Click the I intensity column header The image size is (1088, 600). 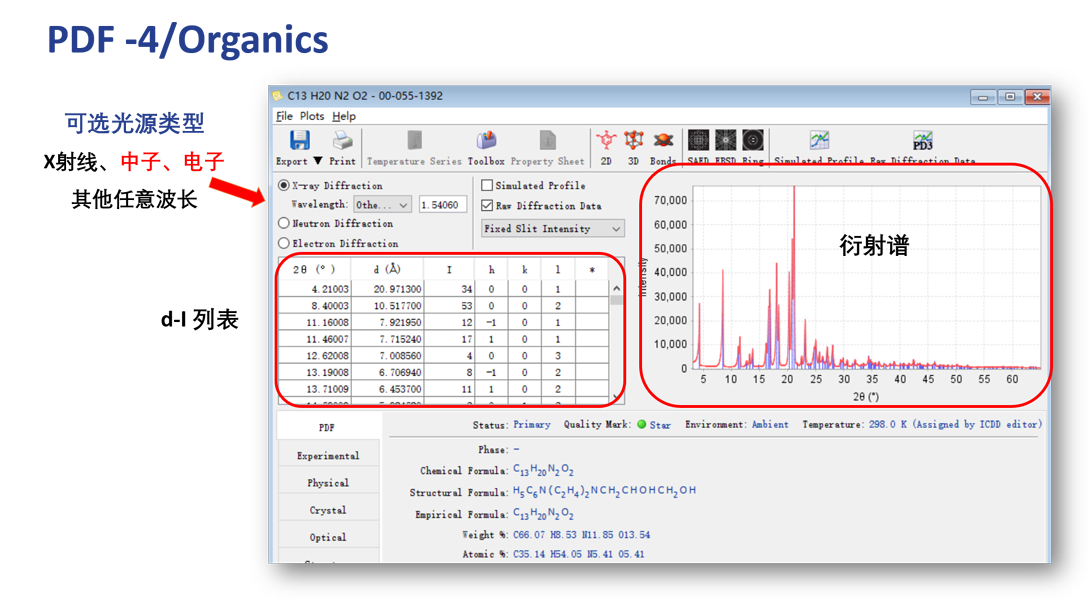pos(449,269)
